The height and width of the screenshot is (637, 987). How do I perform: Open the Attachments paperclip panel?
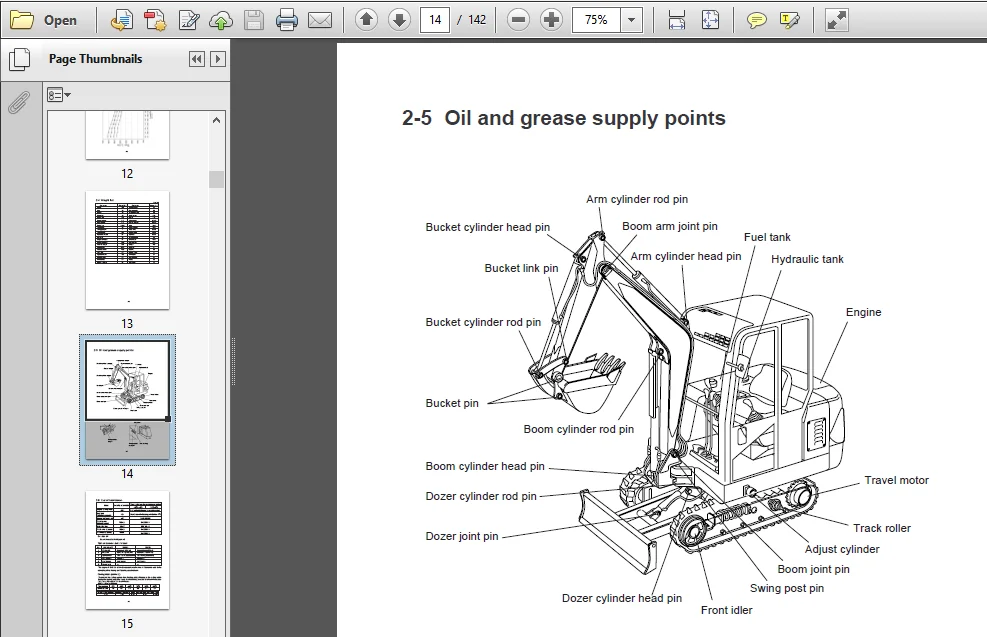pos(19,103)
